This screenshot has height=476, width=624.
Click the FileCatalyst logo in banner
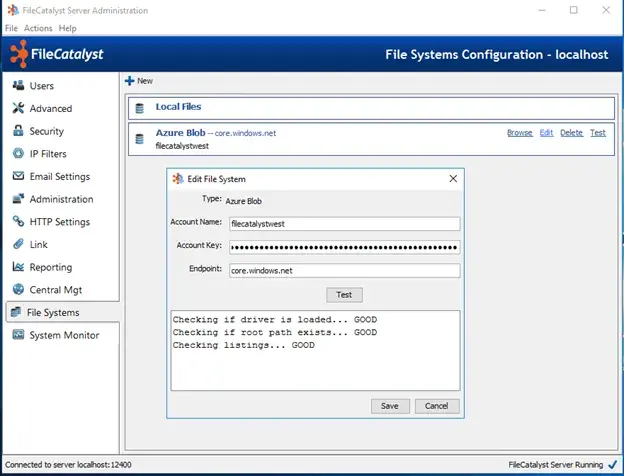tap(57, 54)
